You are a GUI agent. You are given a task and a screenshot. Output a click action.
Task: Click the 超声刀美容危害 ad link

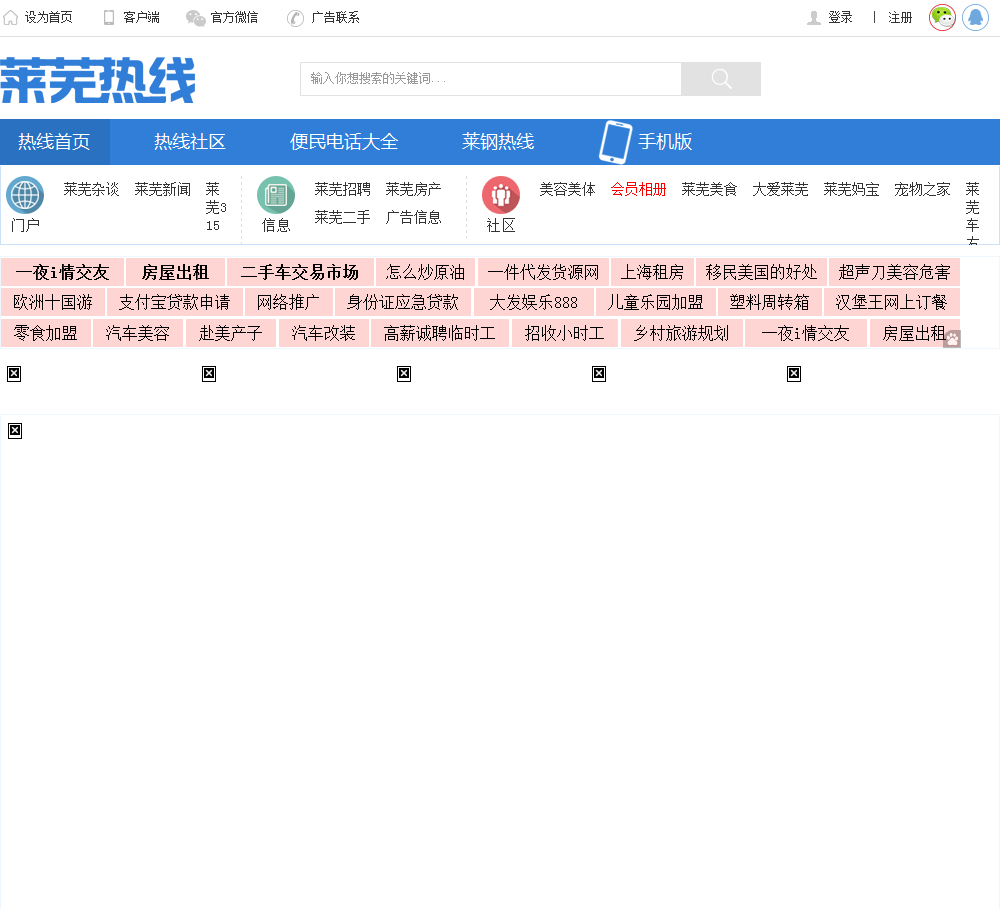coord(895,272)
